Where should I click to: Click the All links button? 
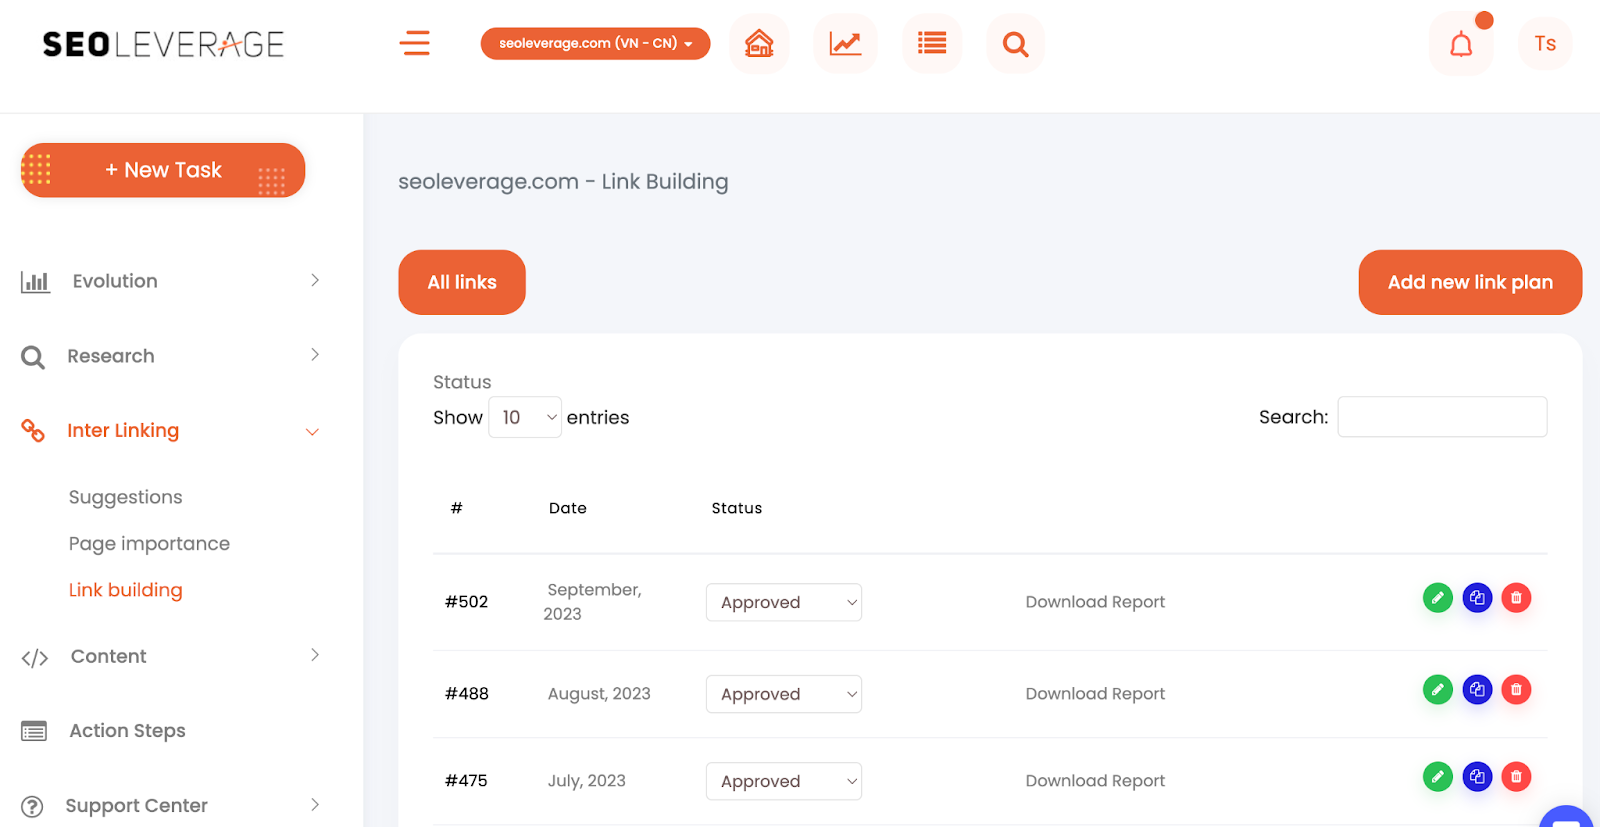[462, 282]
